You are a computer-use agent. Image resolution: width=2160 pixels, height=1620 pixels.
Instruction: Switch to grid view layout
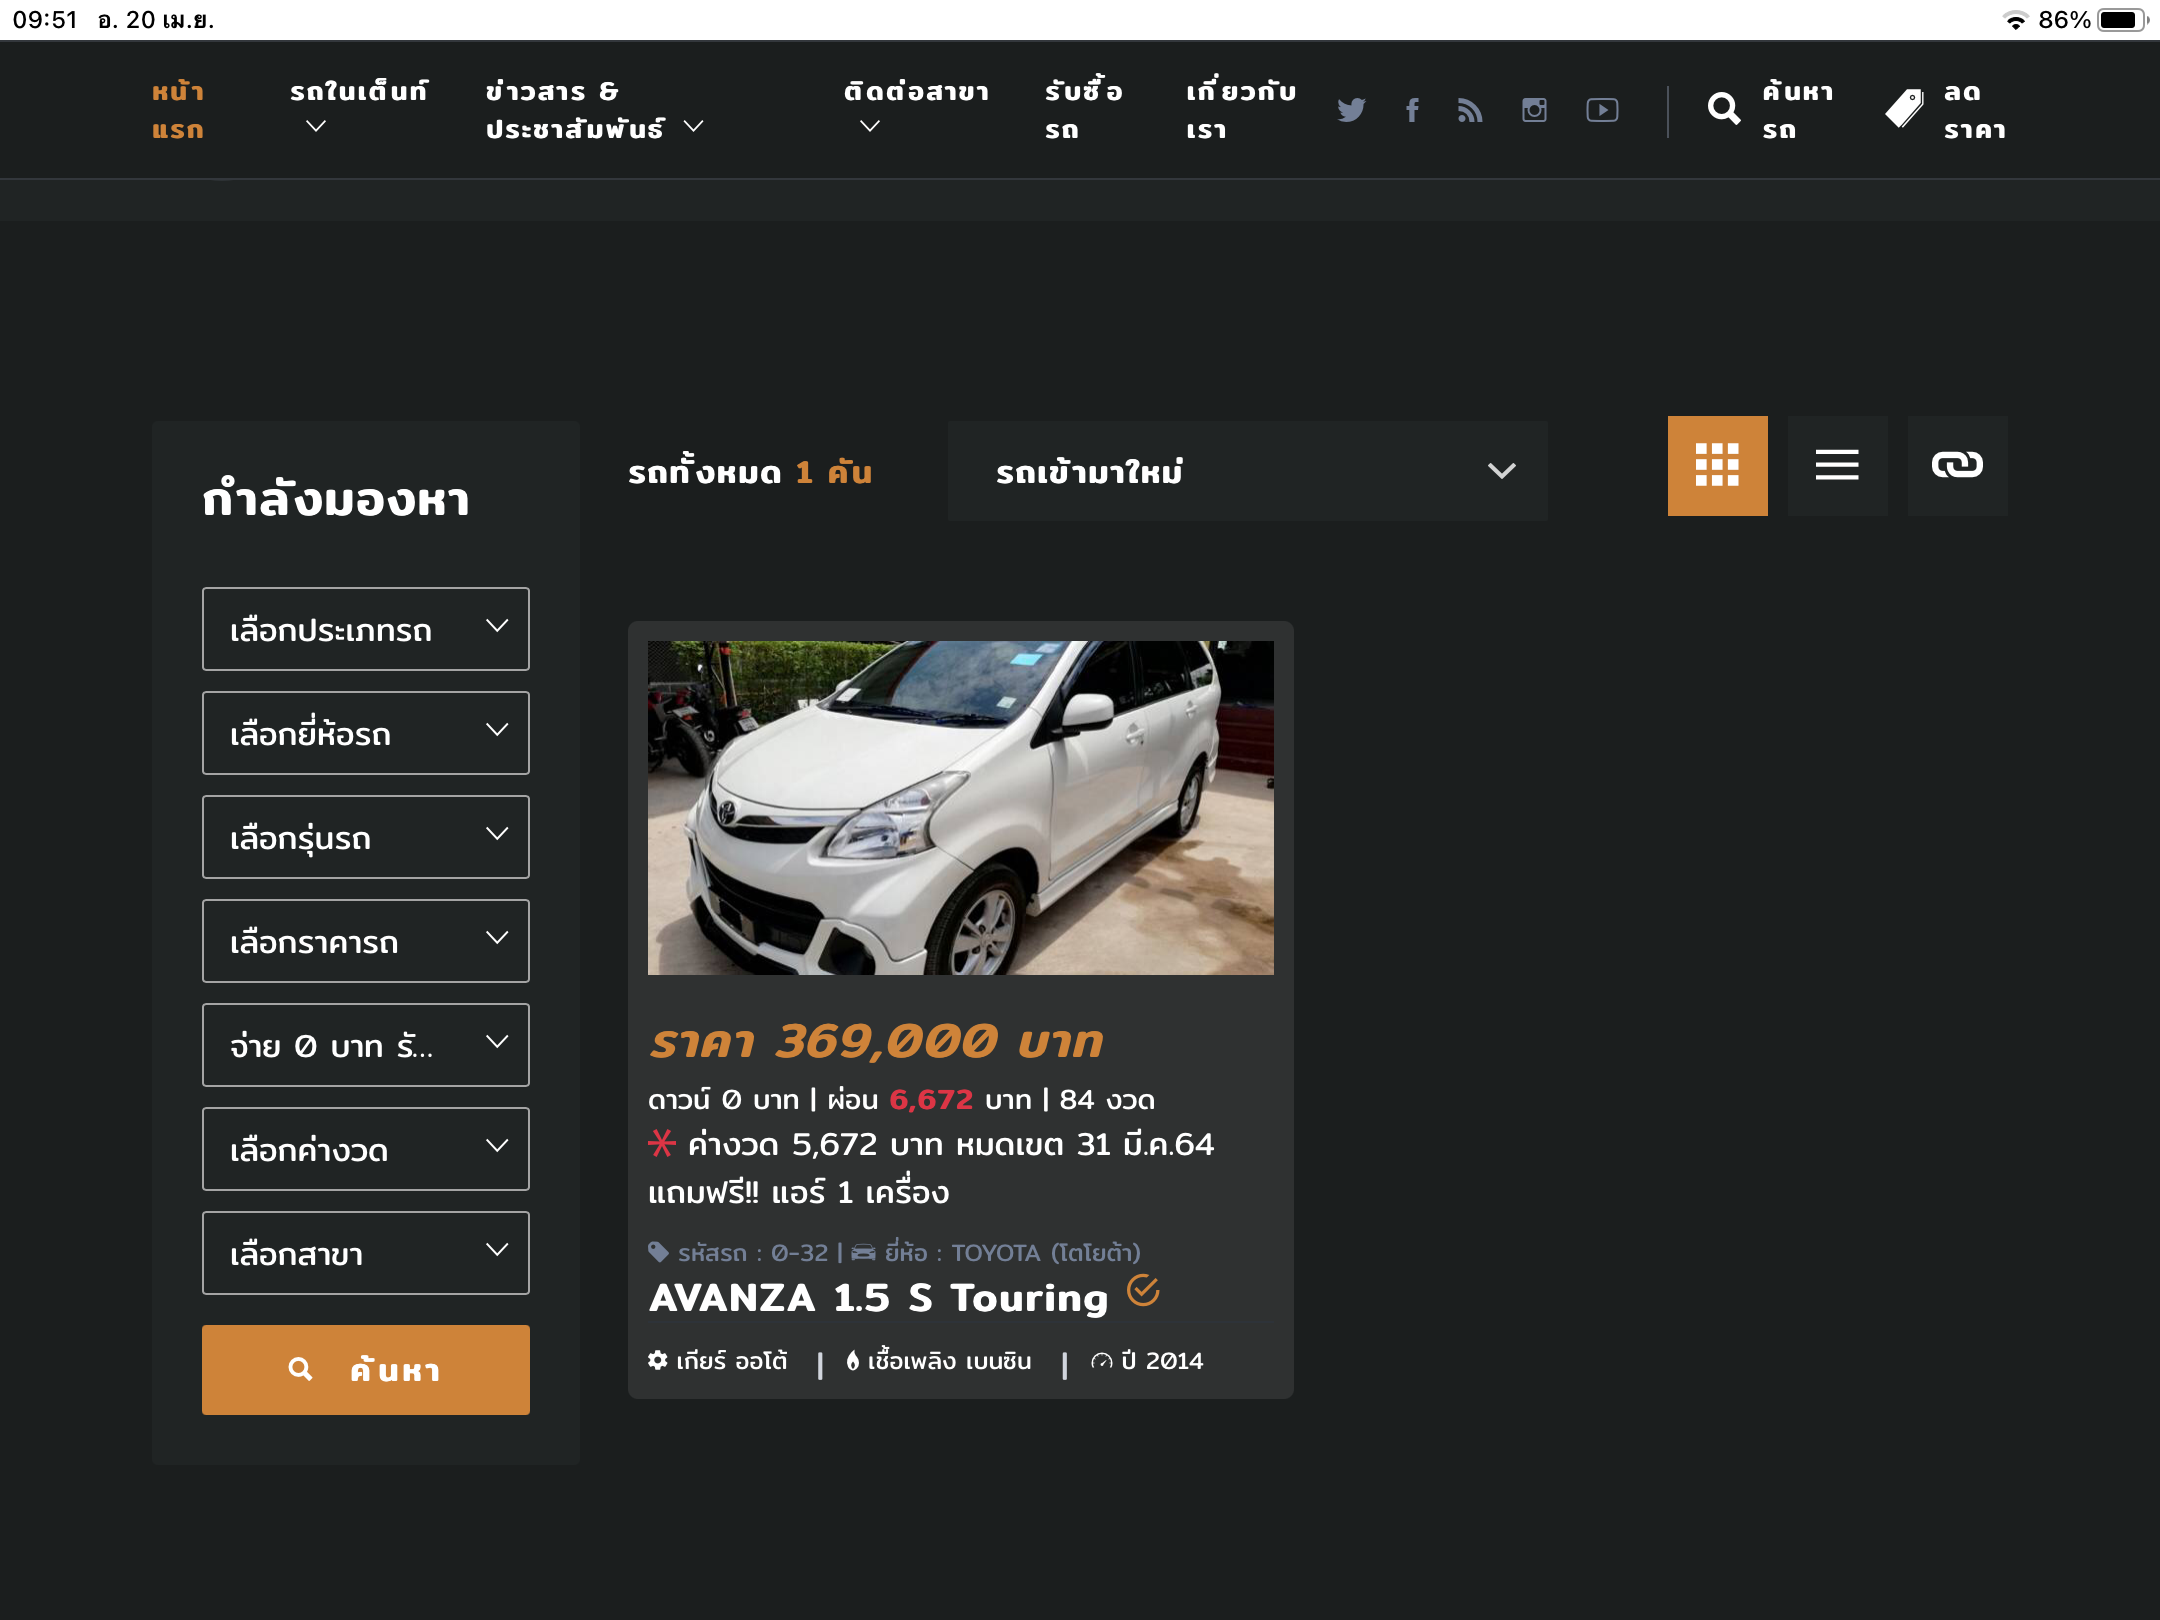pos(1717,465)
